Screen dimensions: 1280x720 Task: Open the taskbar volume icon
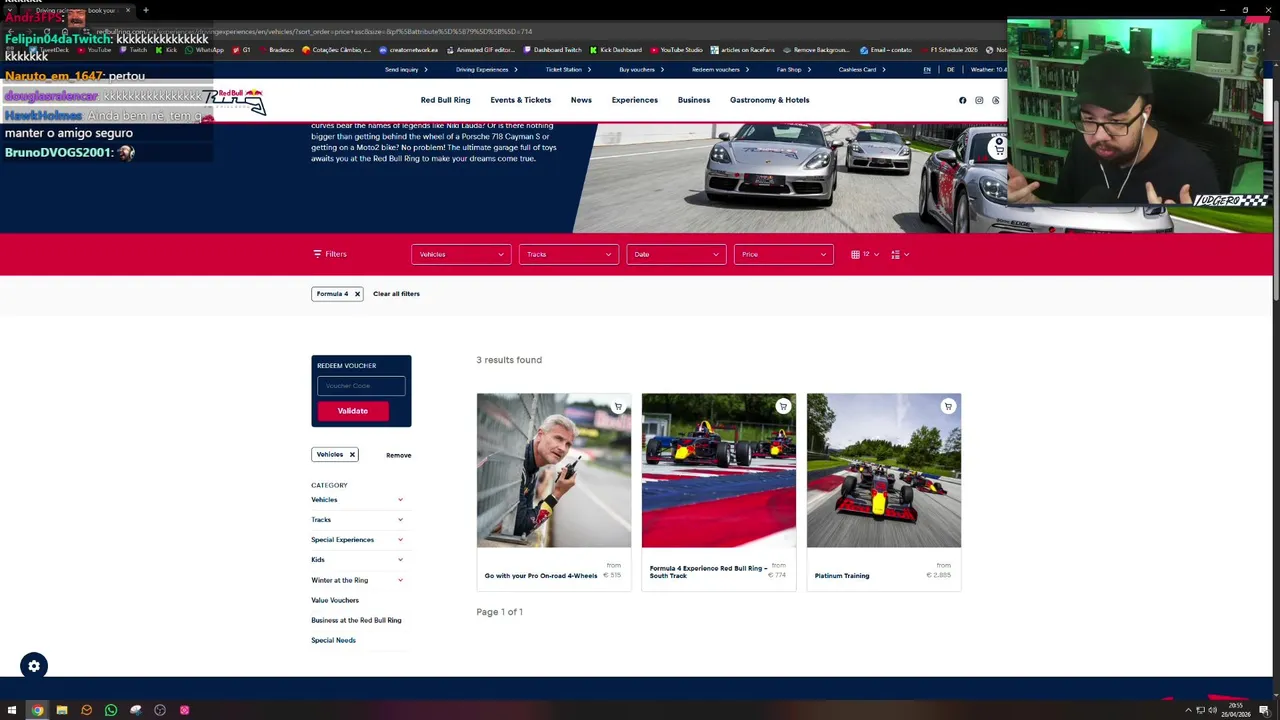(1213, 710)
